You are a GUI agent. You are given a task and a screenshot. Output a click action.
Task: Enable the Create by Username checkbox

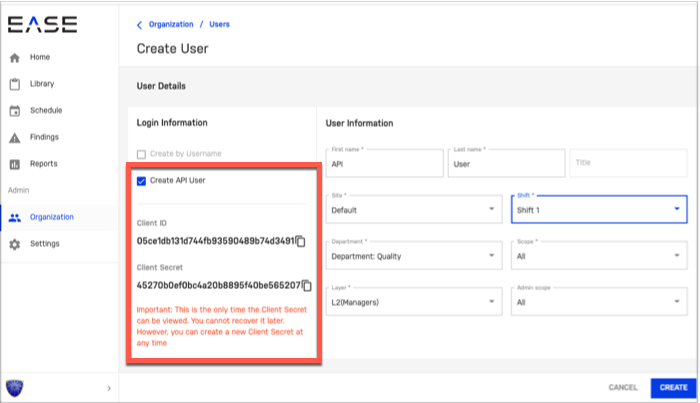[x=142, y=153]
